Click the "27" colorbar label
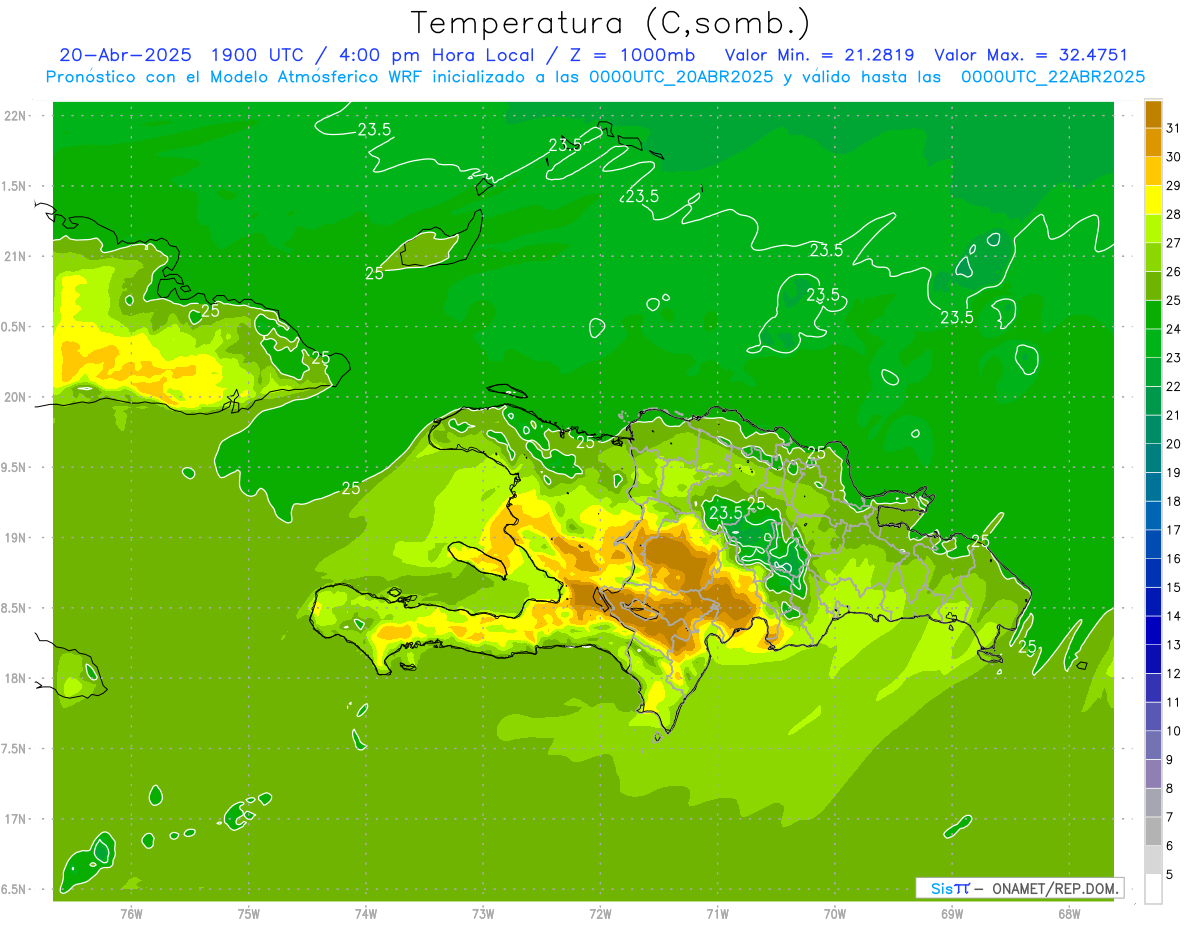1200x927 pixels. pos(1173,242)
